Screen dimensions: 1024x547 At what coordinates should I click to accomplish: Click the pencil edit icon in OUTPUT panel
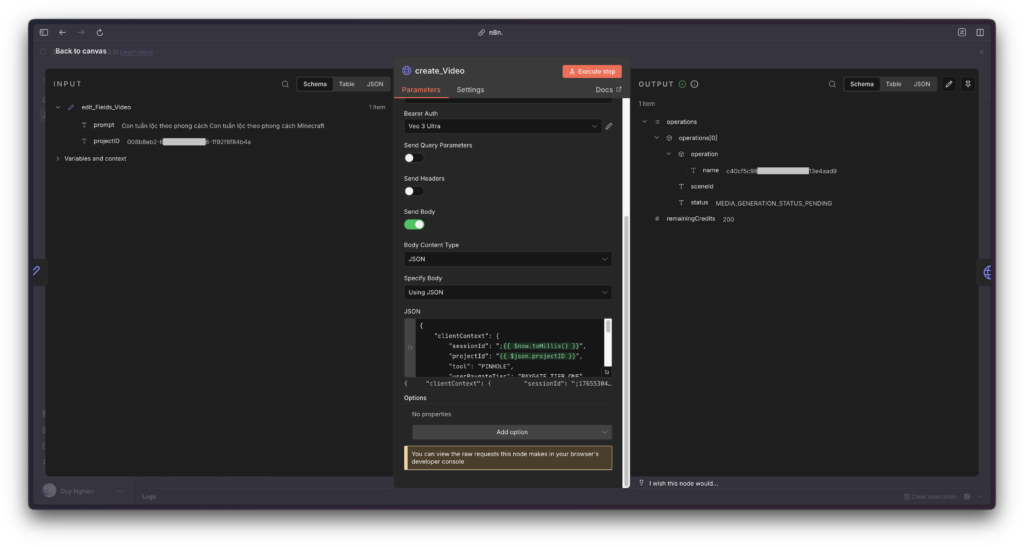tap(949, 84)
